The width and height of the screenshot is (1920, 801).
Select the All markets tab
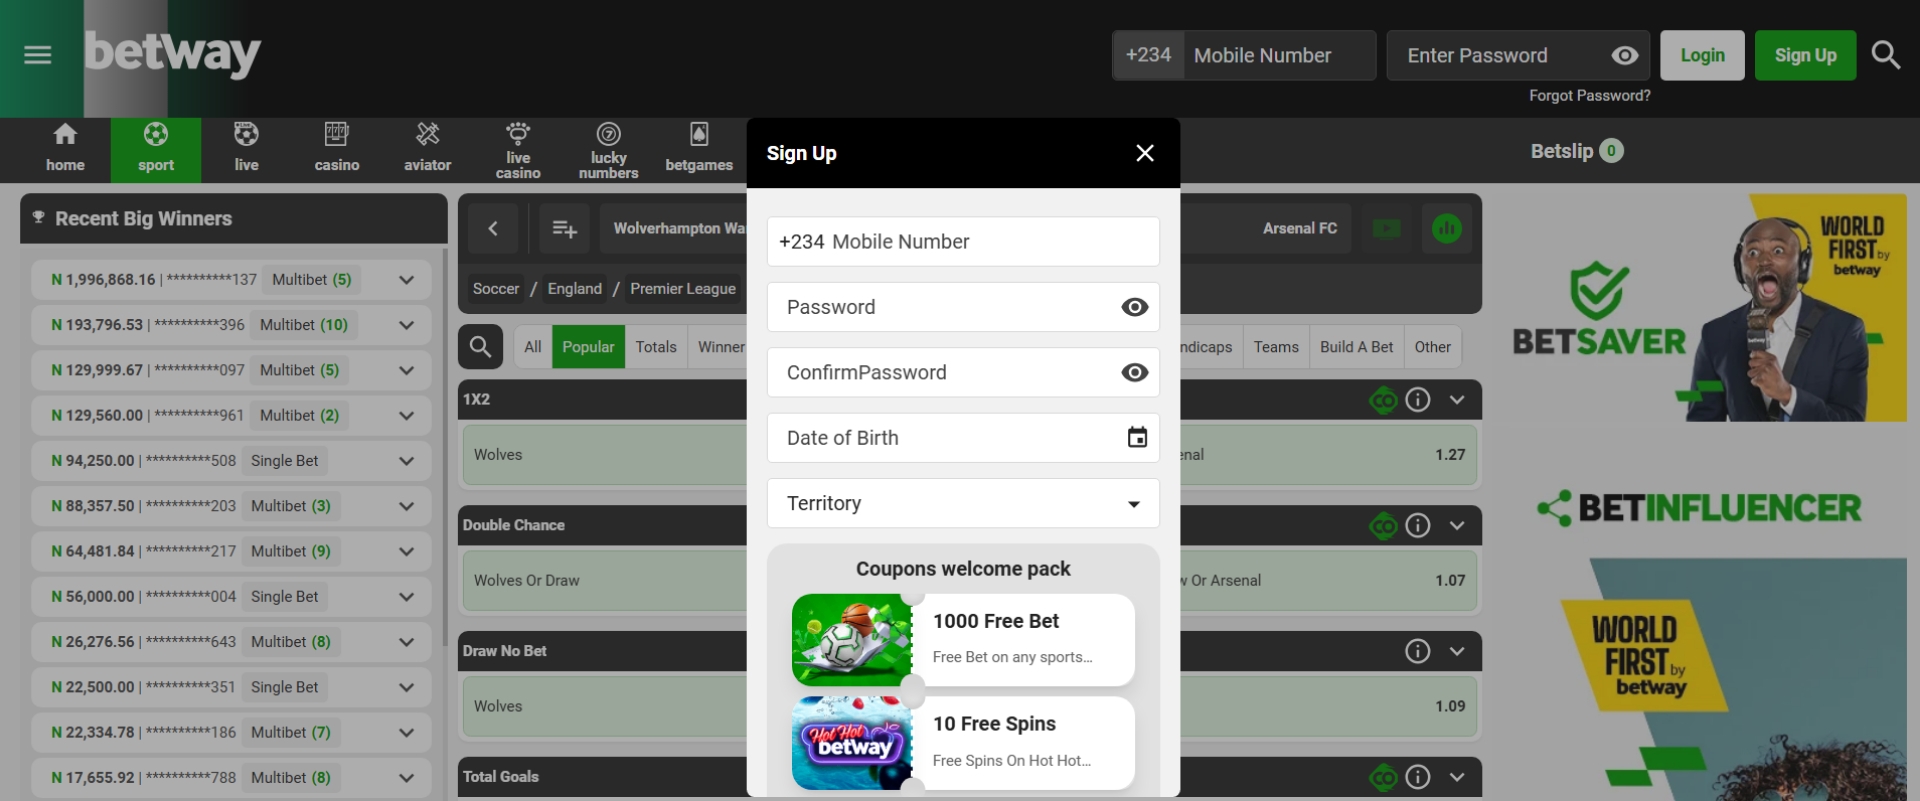pyautogui.click(x=532, y=347)
